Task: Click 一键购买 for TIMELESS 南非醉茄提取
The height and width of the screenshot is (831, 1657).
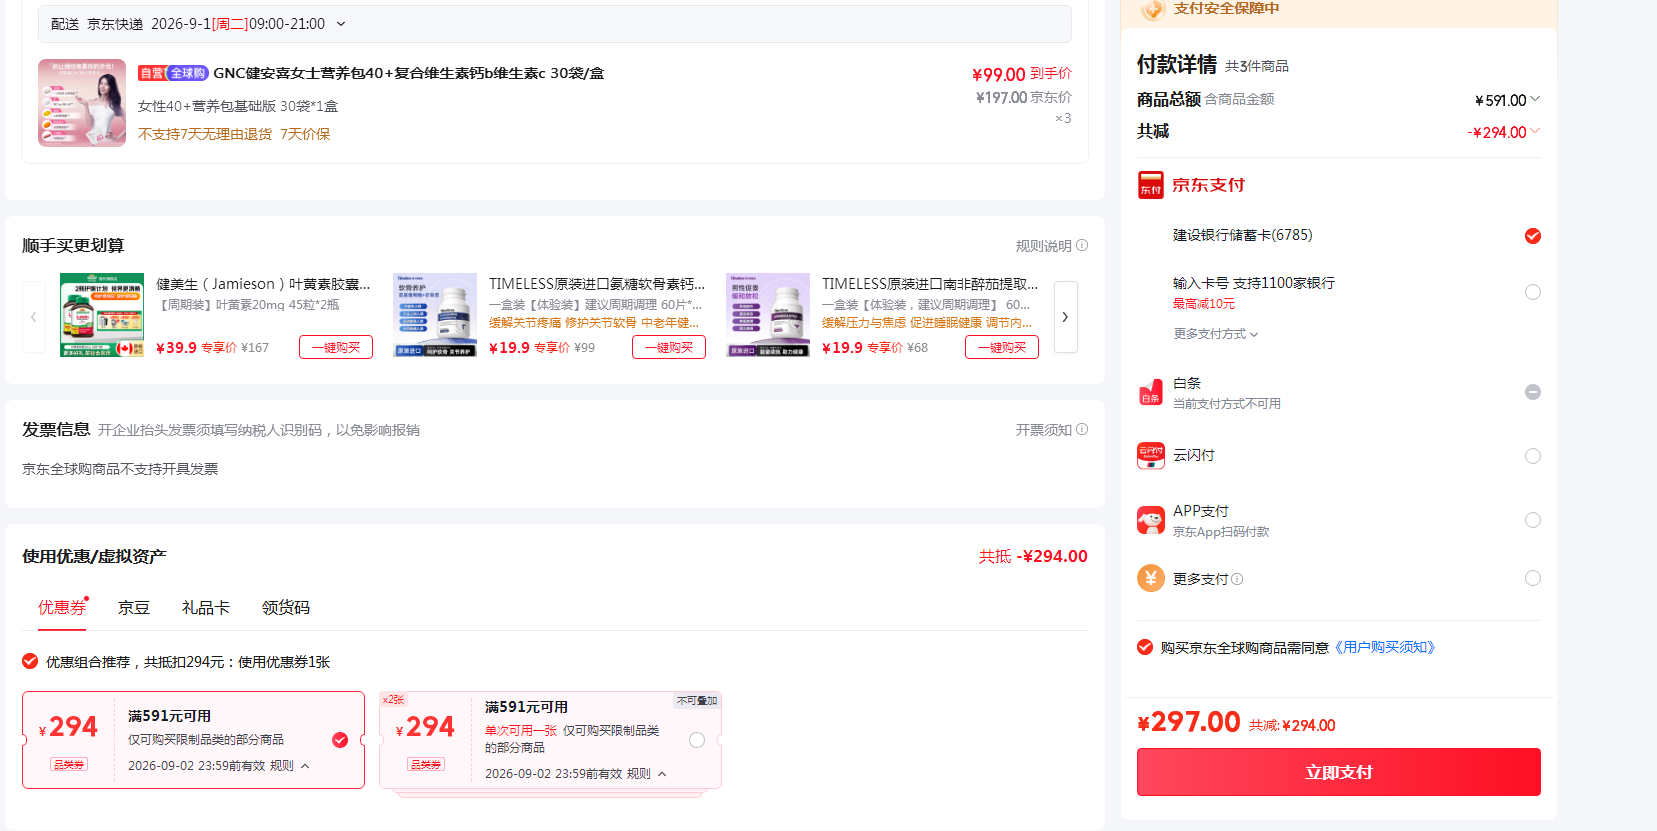Action: point(1002,347)
